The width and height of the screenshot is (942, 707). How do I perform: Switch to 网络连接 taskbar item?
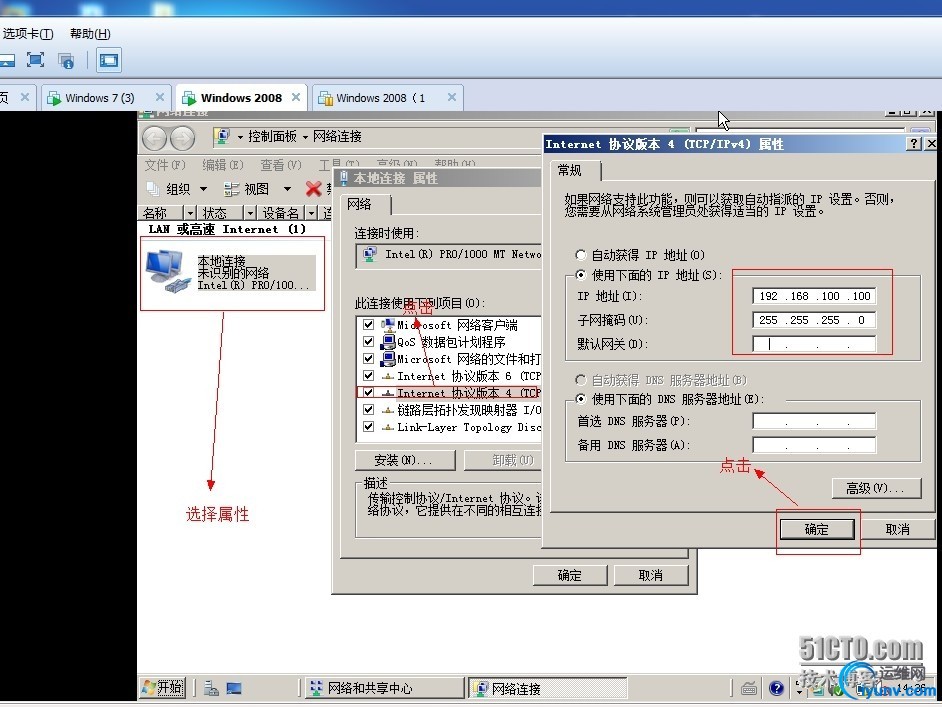pyautogui.click(x=547, y=688)
